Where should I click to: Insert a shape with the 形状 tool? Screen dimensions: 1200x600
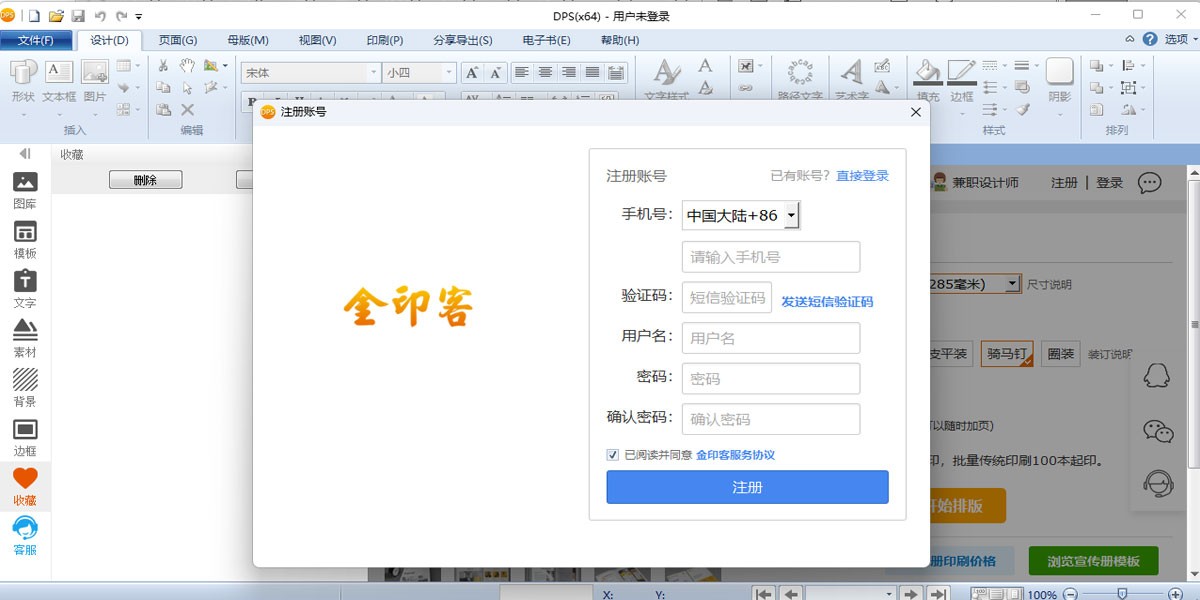click(24, 82)
